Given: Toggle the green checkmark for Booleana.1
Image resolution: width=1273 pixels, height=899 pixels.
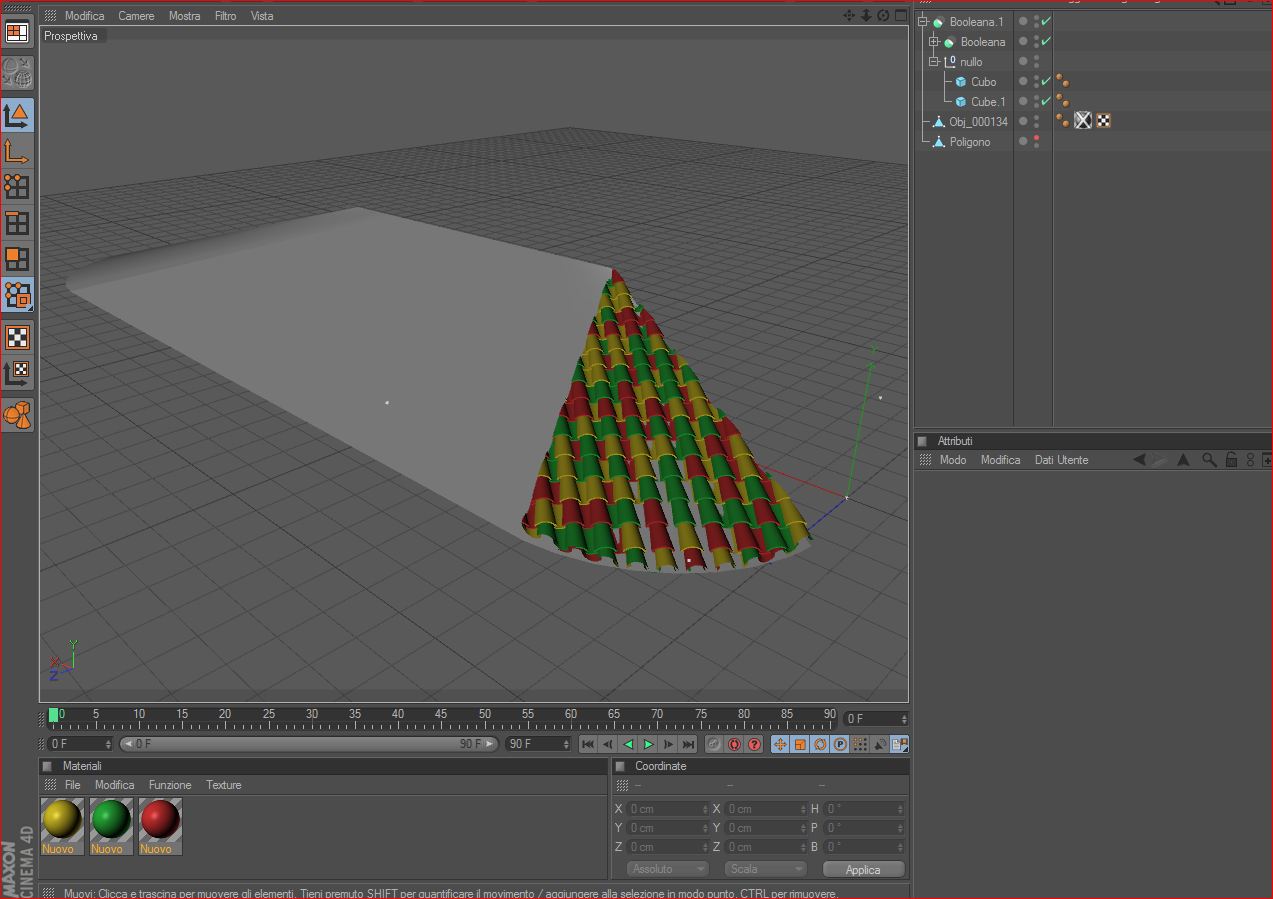Looking at the screenshot, I should [x=1046, y=22].
